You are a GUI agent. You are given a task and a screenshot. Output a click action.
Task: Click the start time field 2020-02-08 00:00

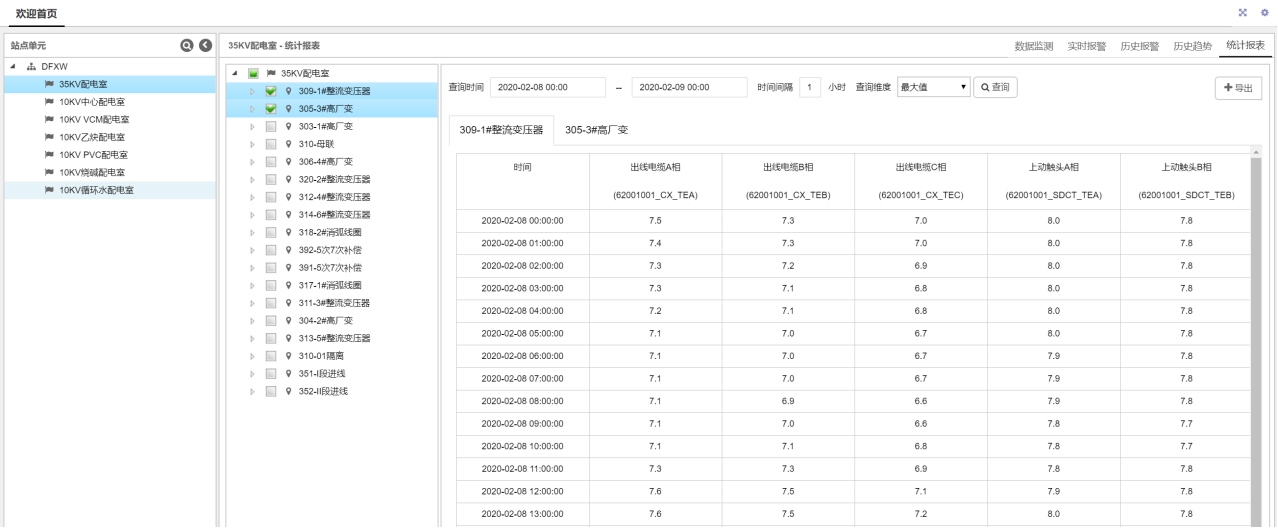548,87
